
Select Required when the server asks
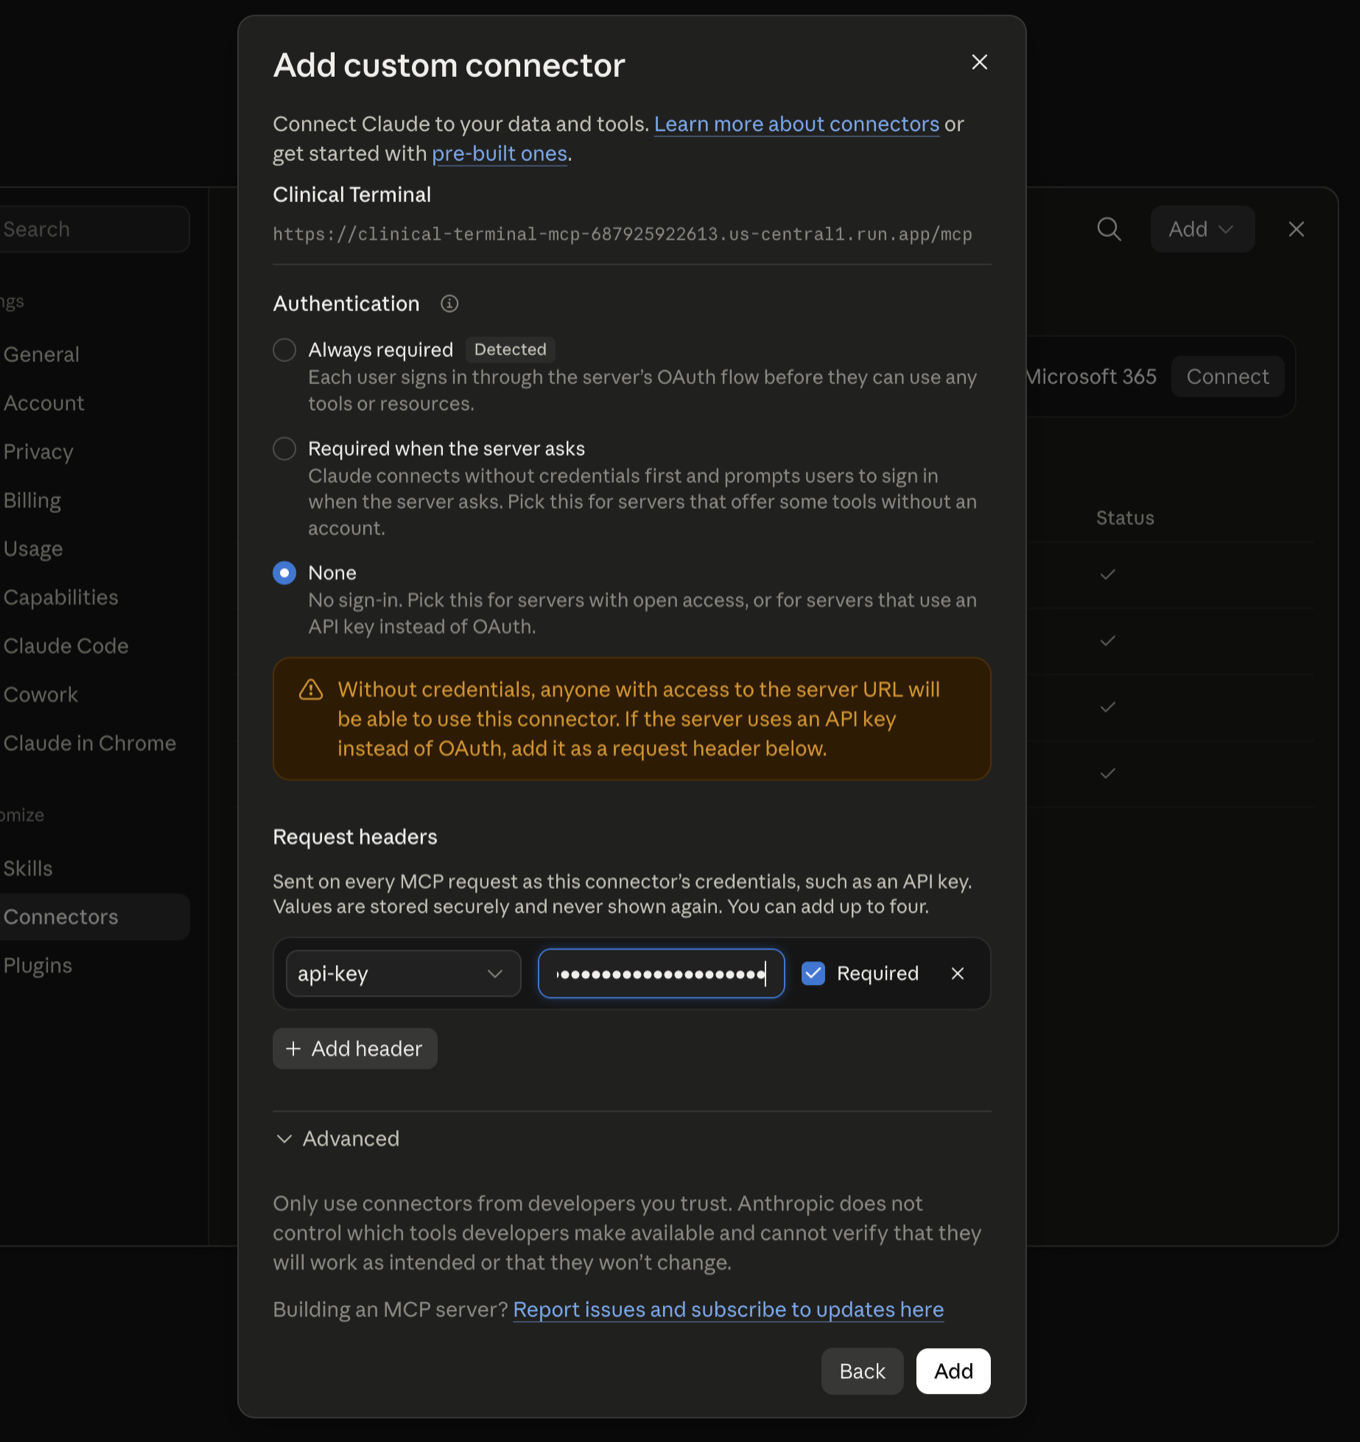285,449
